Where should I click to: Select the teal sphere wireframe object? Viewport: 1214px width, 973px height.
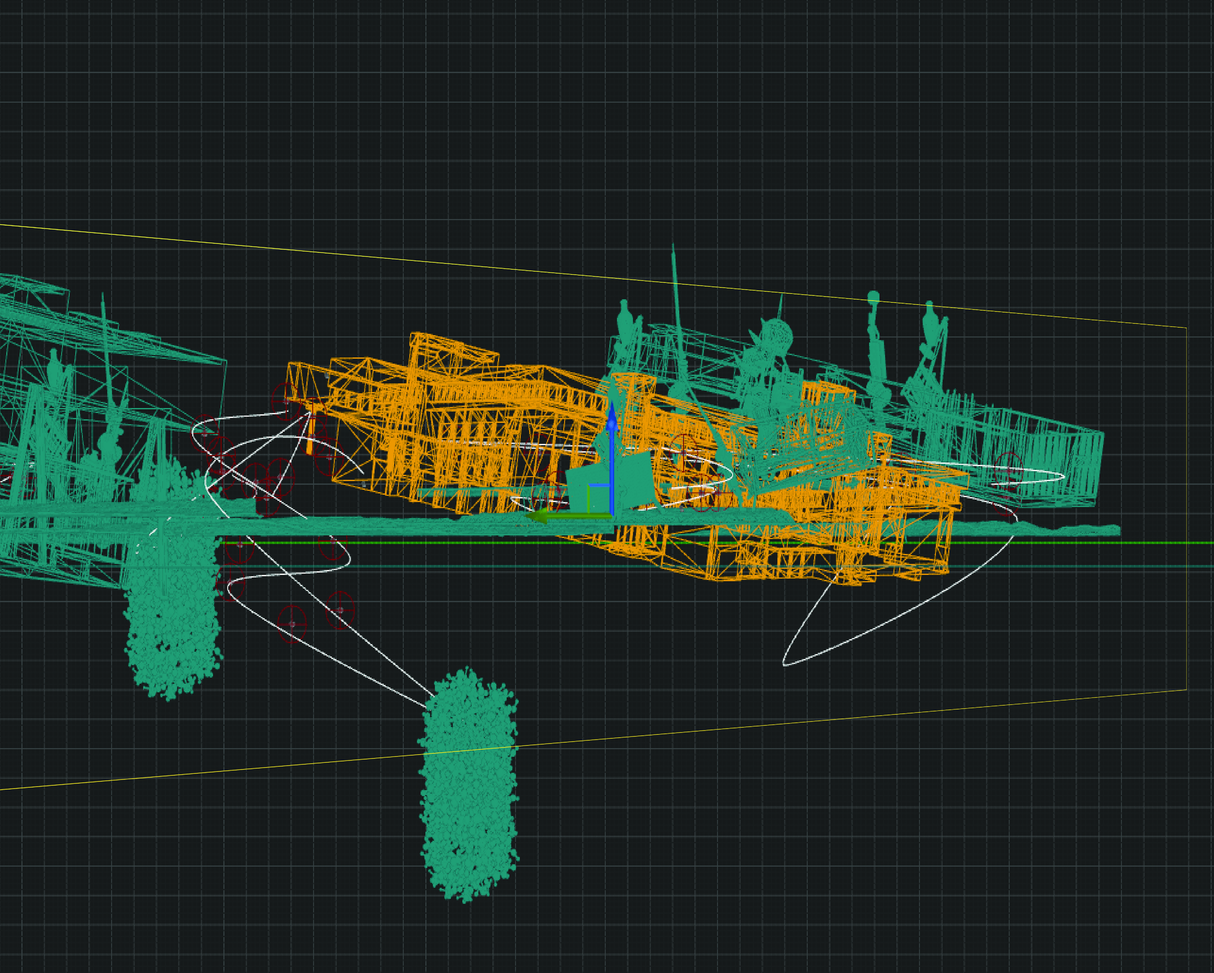[774, 334]
